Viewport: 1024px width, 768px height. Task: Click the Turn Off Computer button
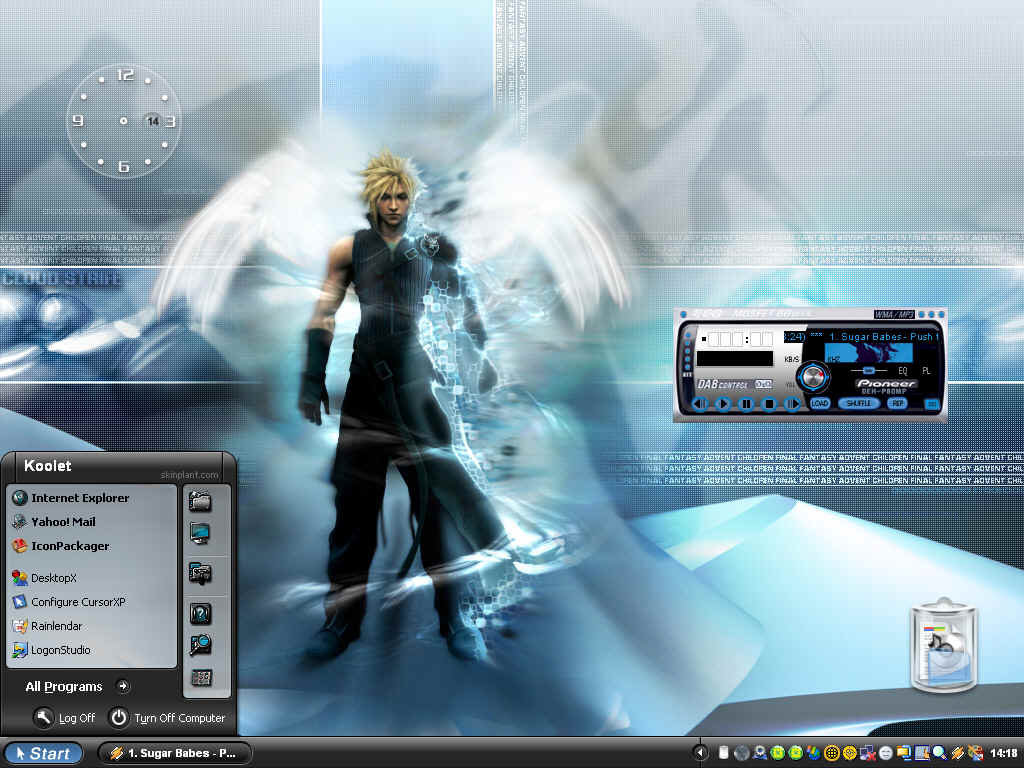pyautogui.click(x=167, y=718)
